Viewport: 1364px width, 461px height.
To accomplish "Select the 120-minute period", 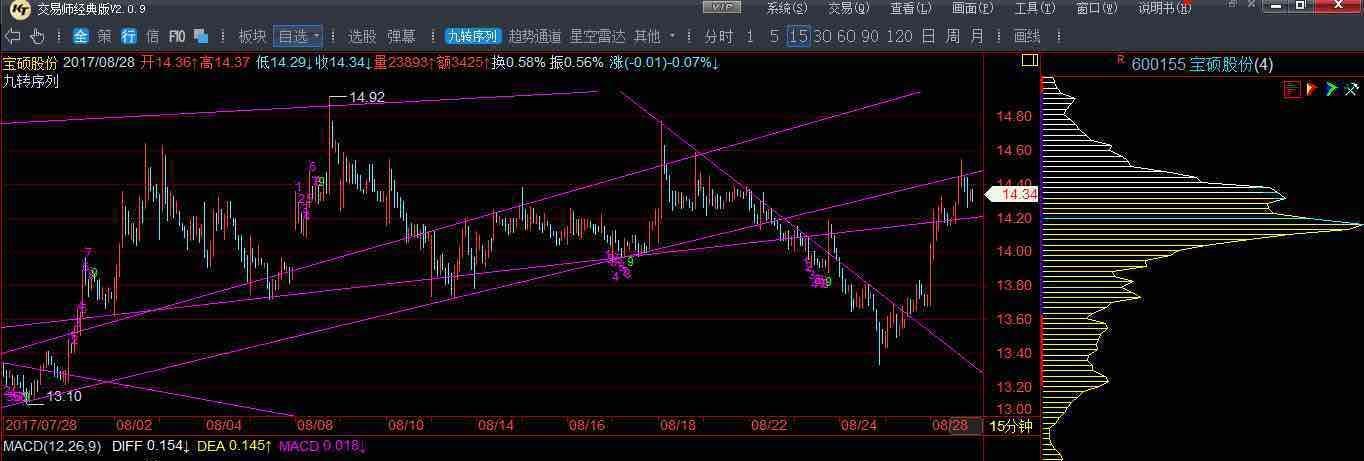I will click(x=899, y=36).
